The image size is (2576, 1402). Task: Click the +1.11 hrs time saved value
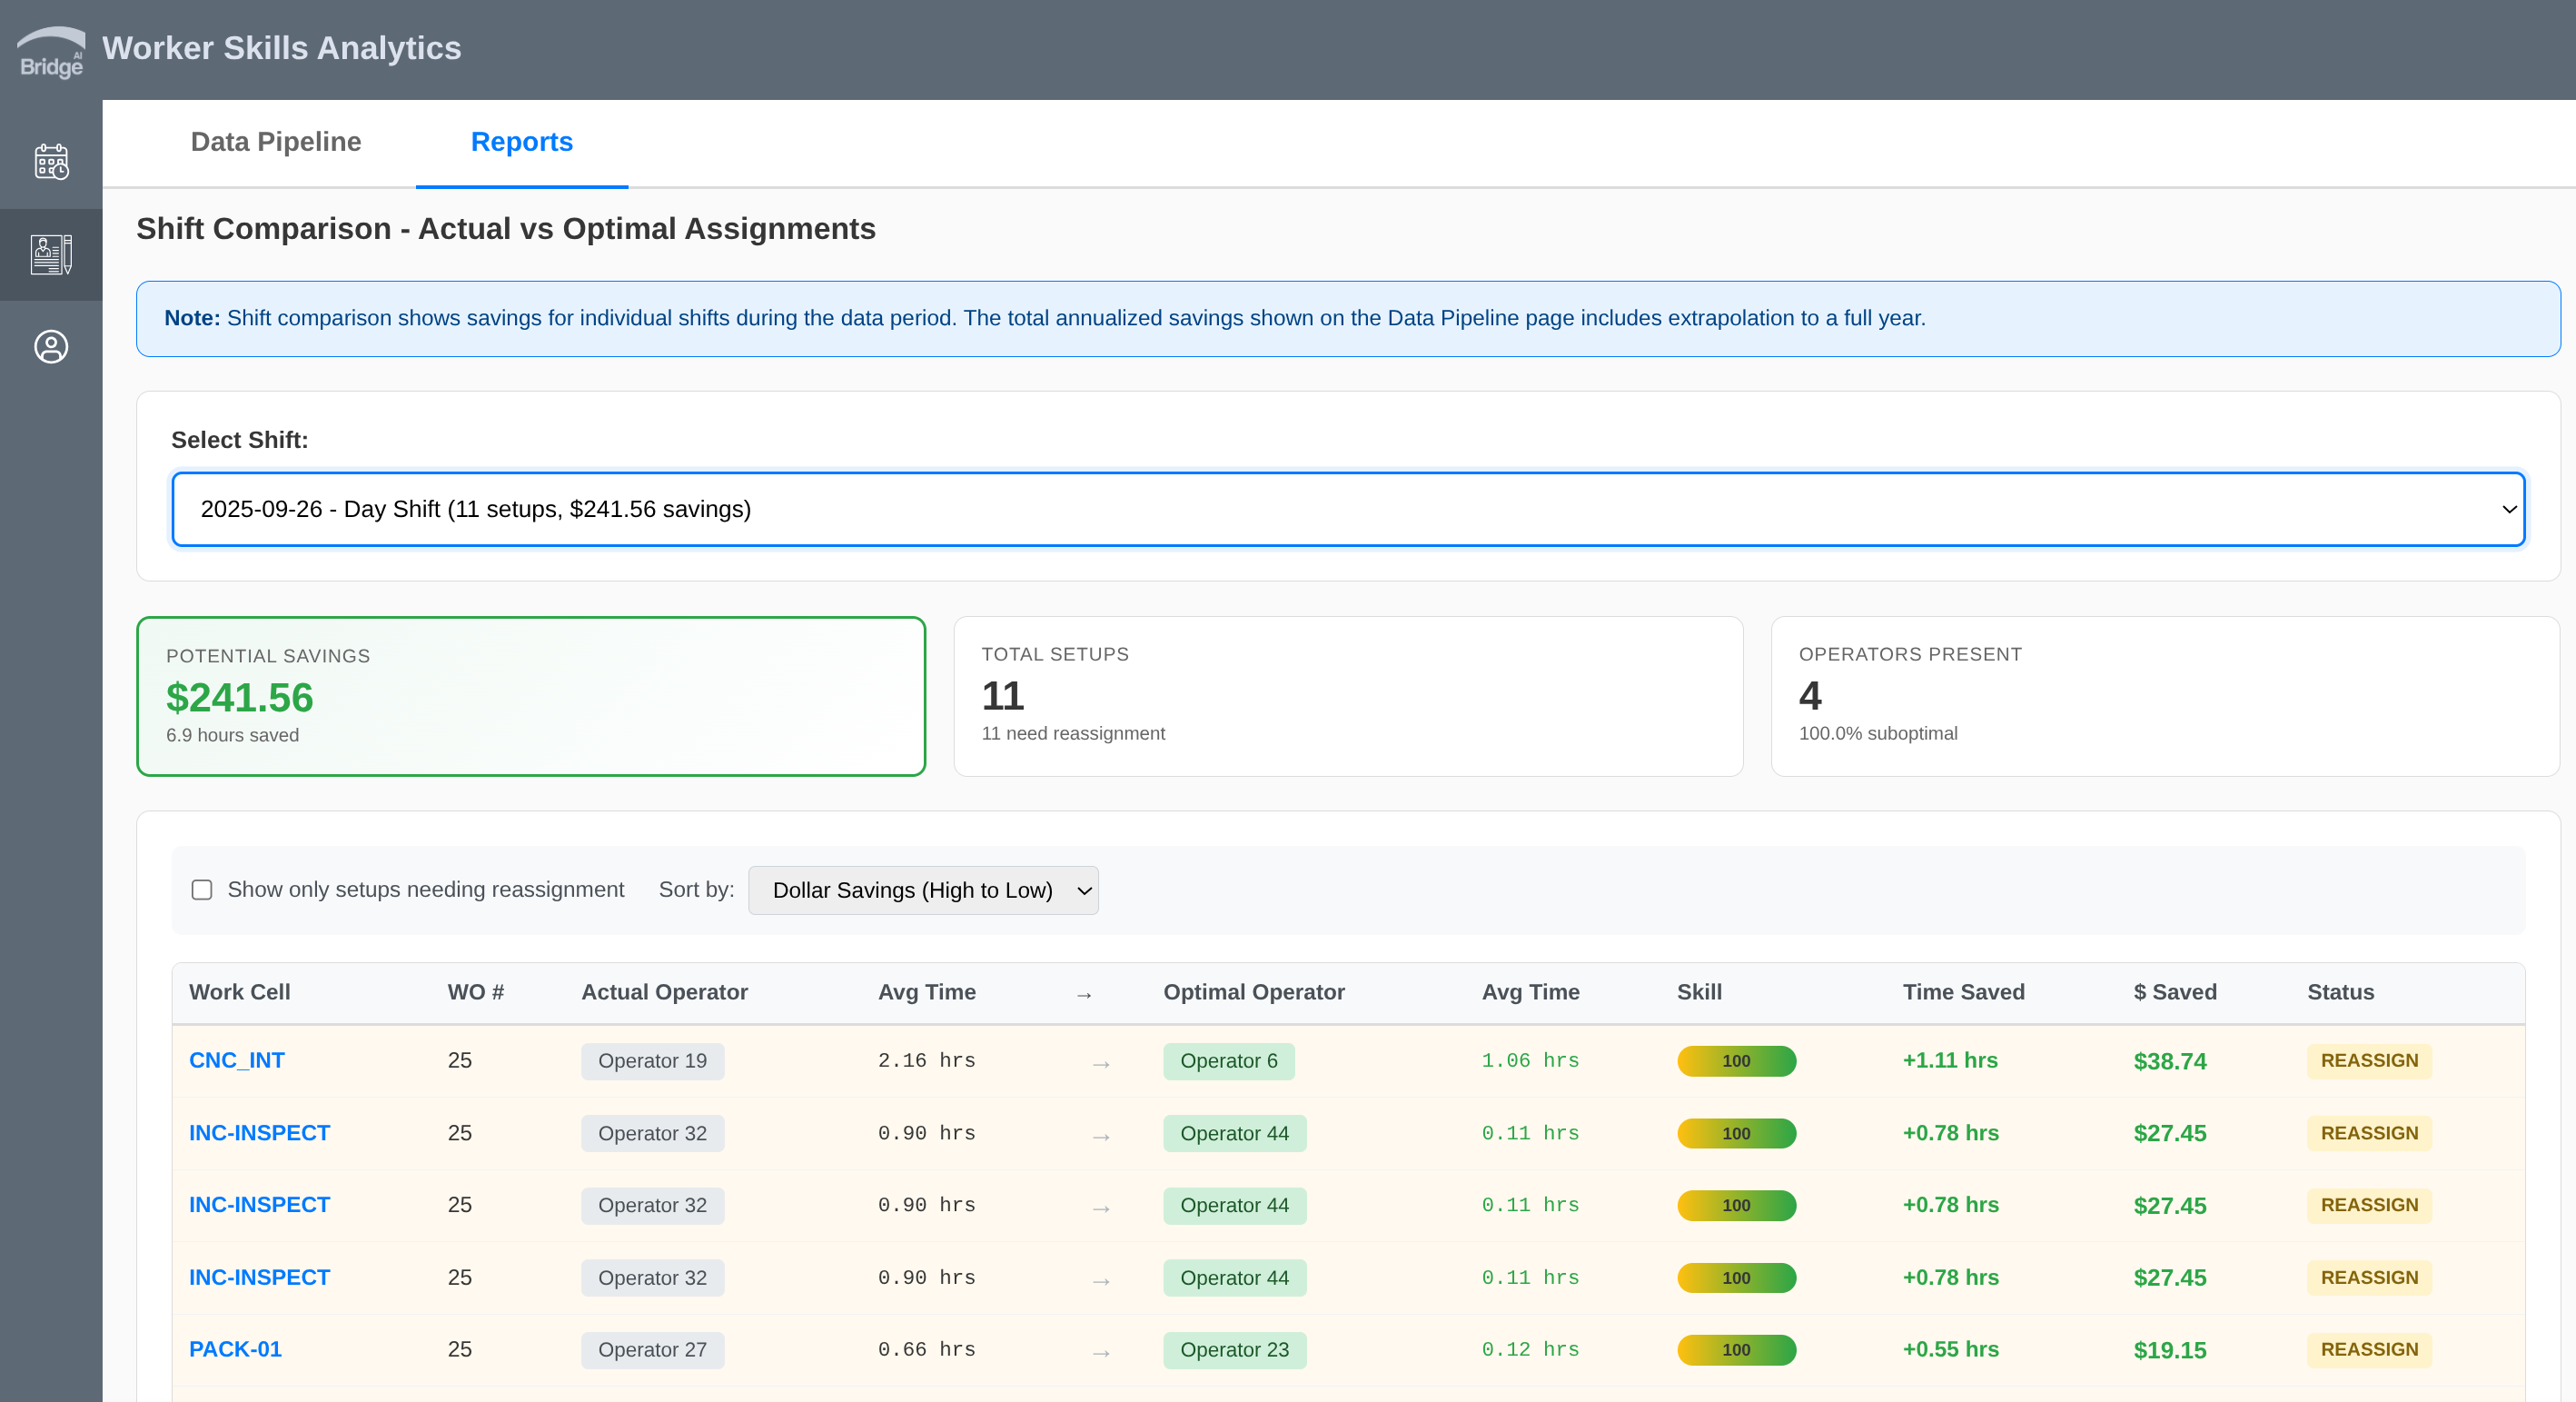coord(1949,1060)
